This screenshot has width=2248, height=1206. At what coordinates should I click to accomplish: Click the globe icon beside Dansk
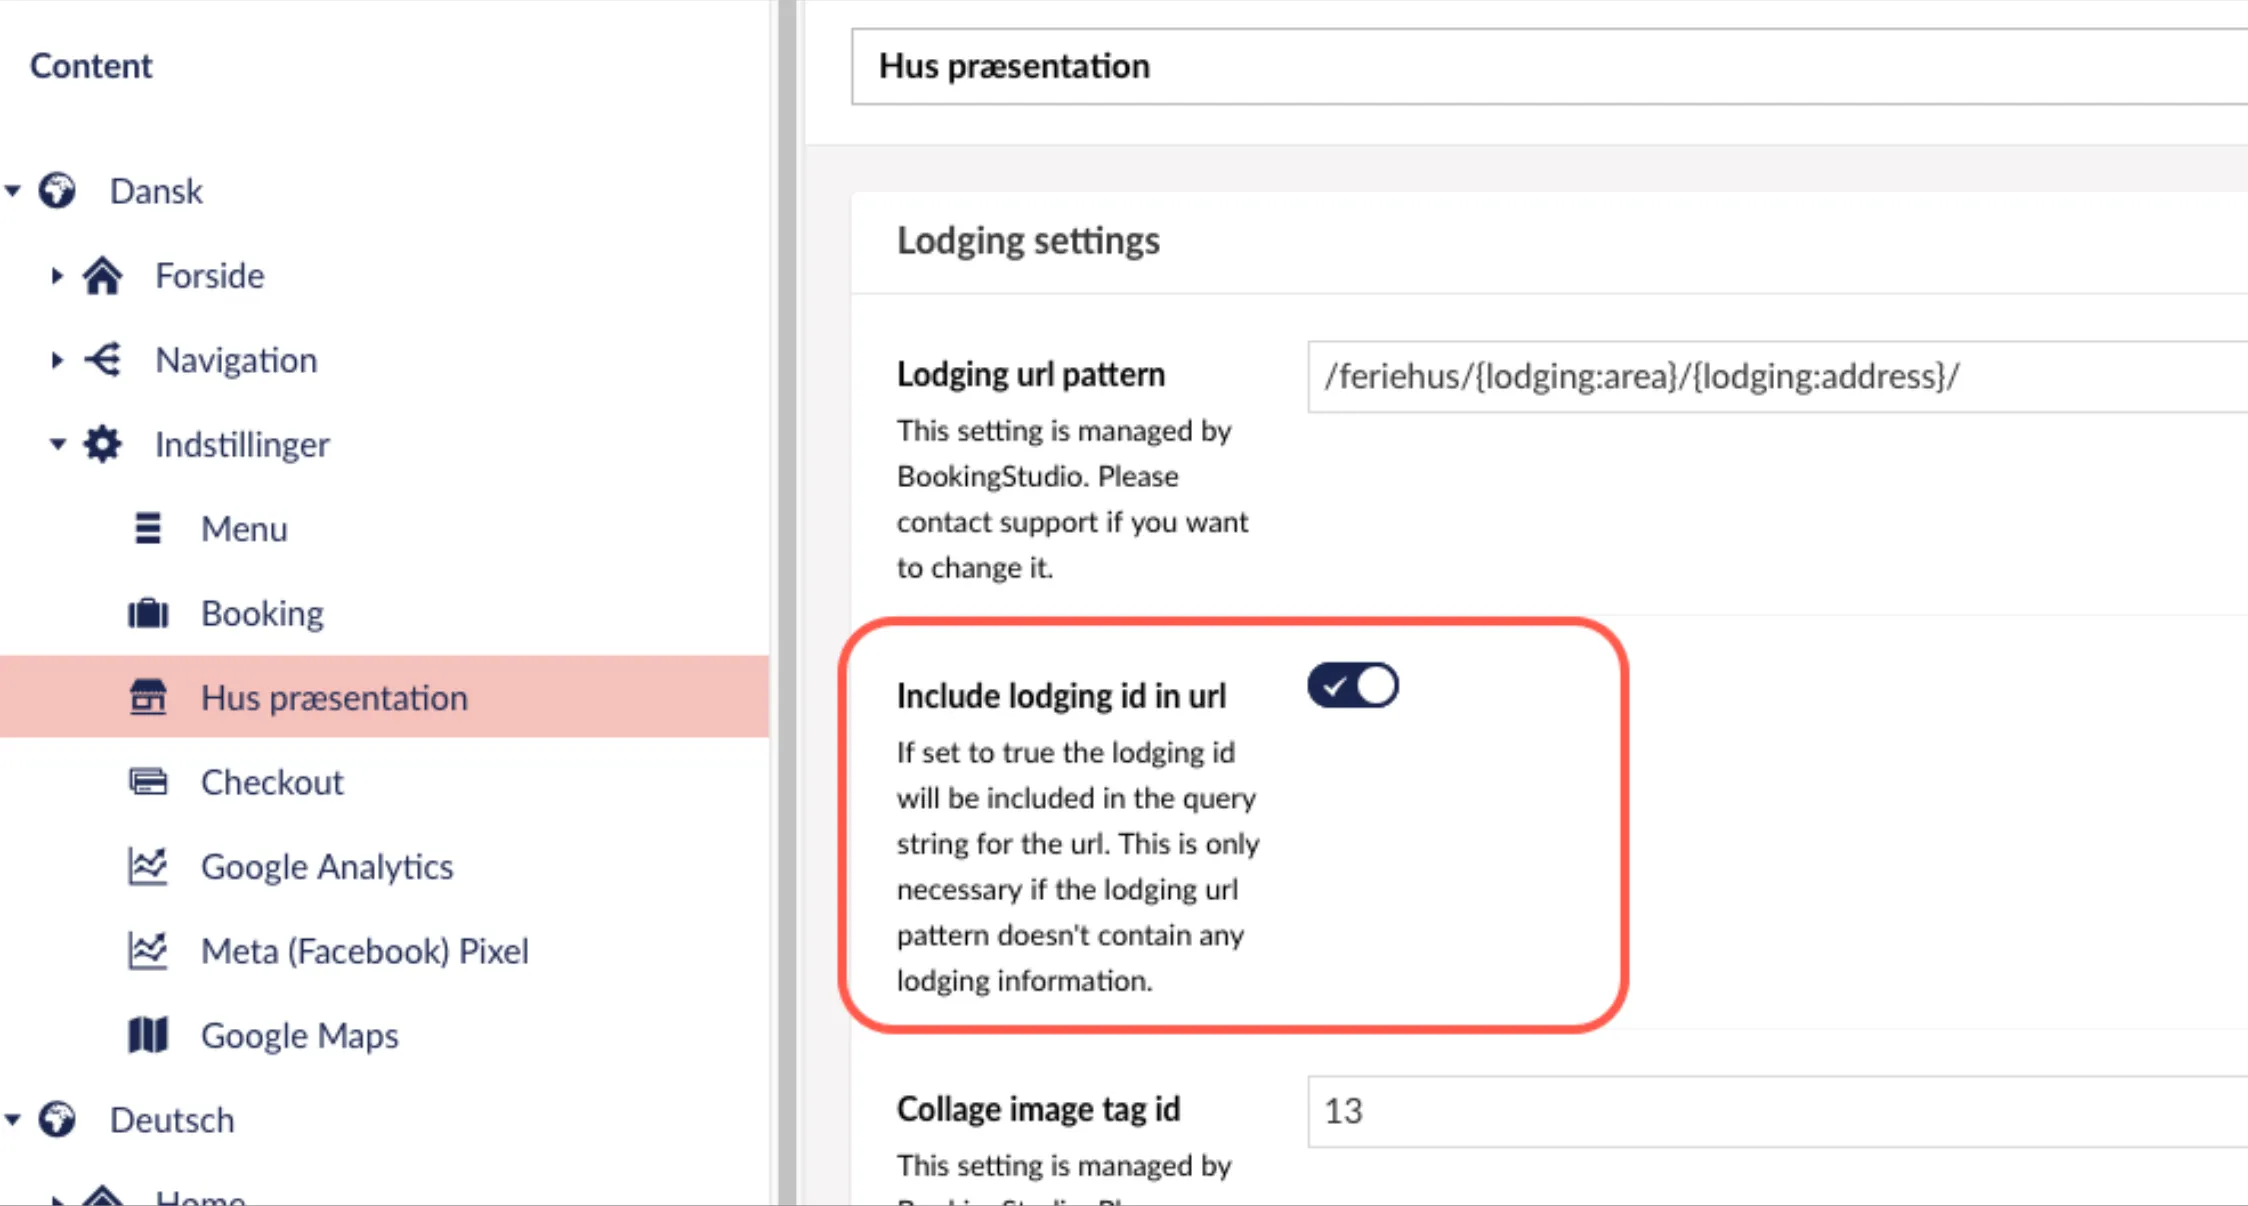click(57, 190)
